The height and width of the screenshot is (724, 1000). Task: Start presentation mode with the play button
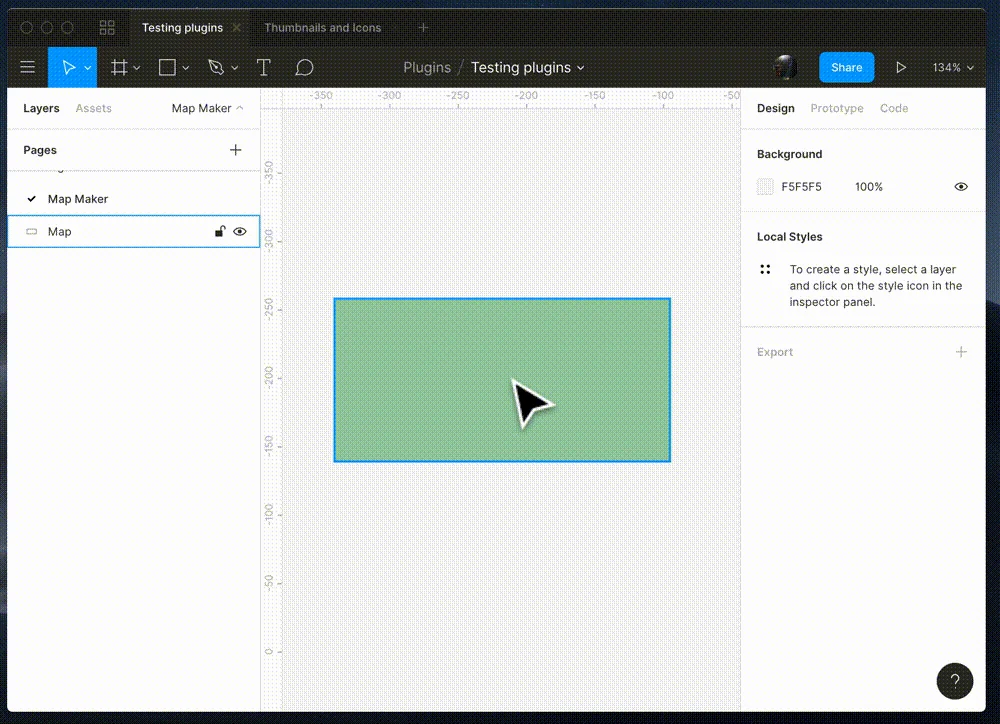900,67
